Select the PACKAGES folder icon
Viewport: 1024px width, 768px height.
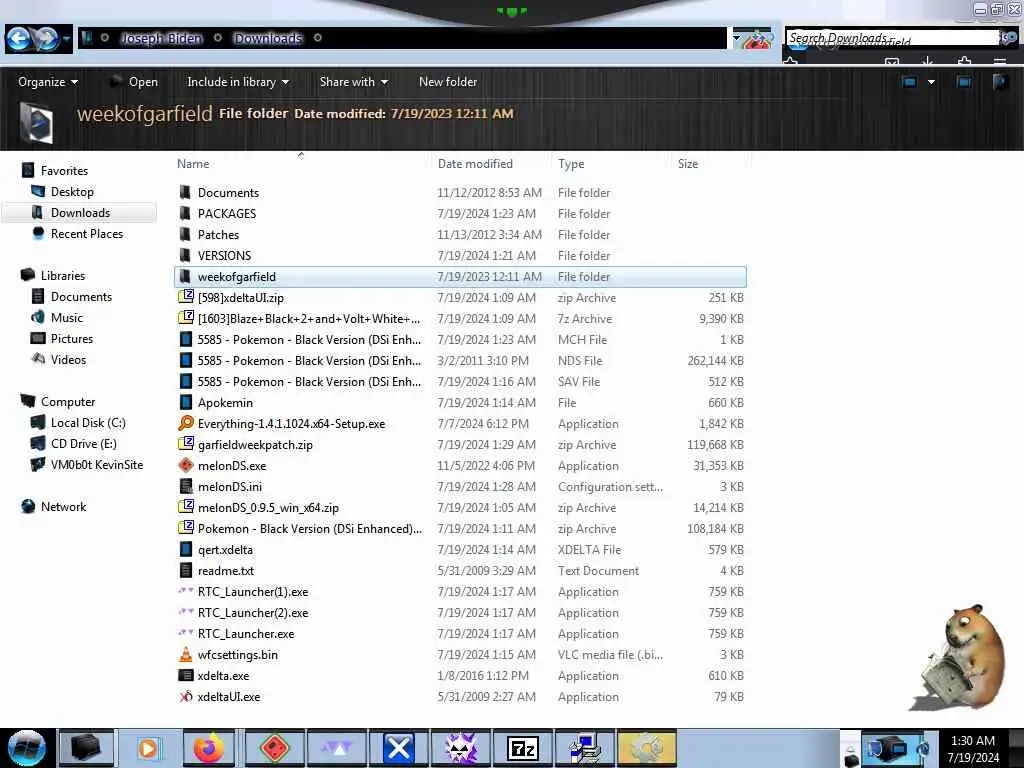[185, 213]
